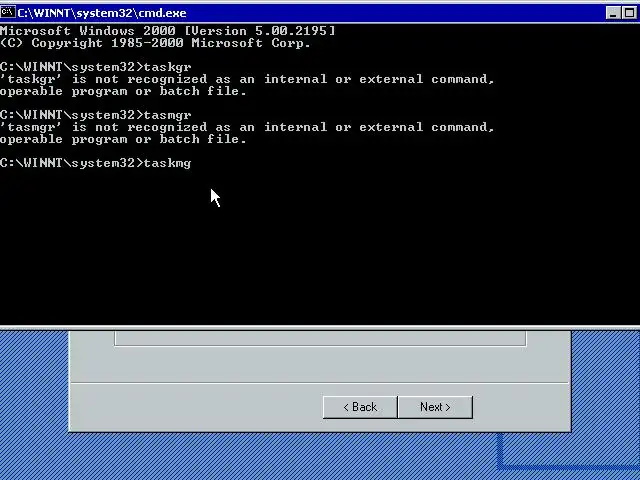This screenshot has width=640, height=480.
Task: Maximize the cmd.exe window
Action: tap(630, 13)
